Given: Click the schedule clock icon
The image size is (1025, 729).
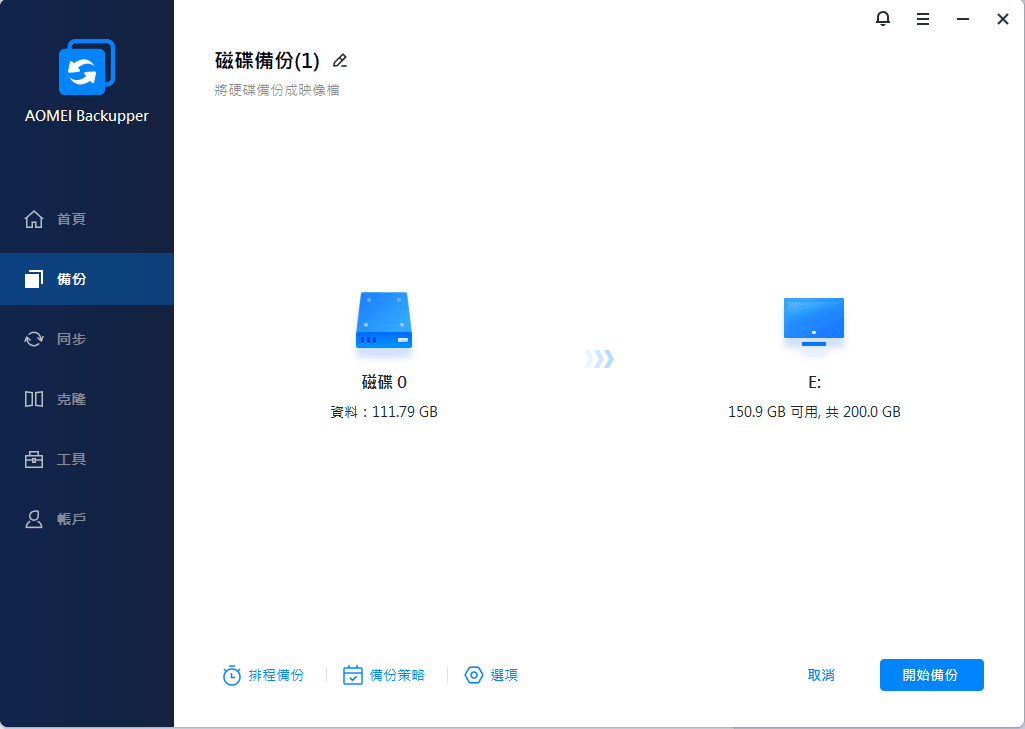Looking at the screenshot, I should pos(231,675).
